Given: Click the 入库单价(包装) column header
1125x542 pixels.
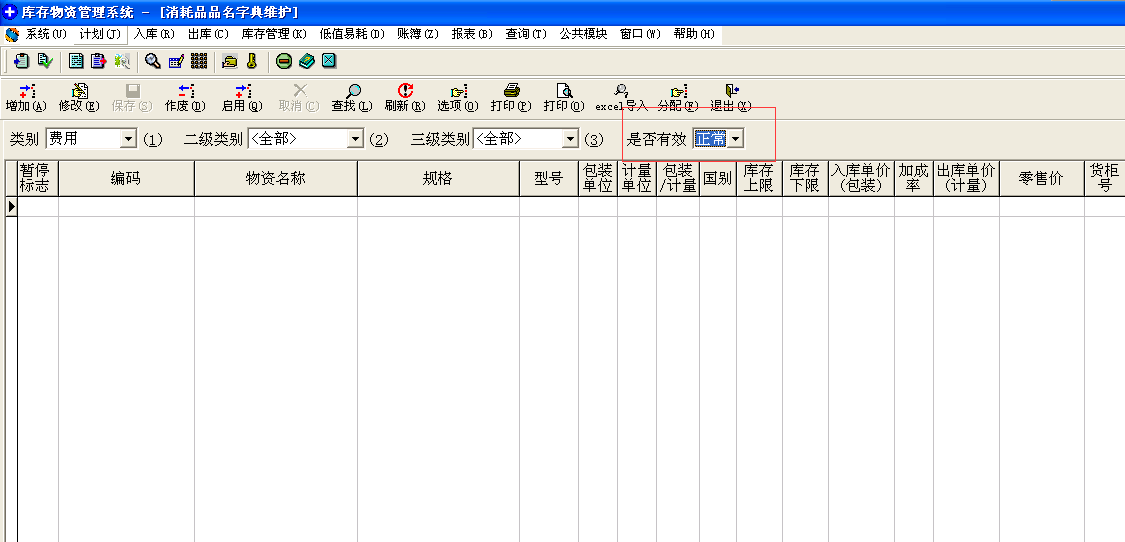Looking at the screenshot, I should [x=861, y=179].
